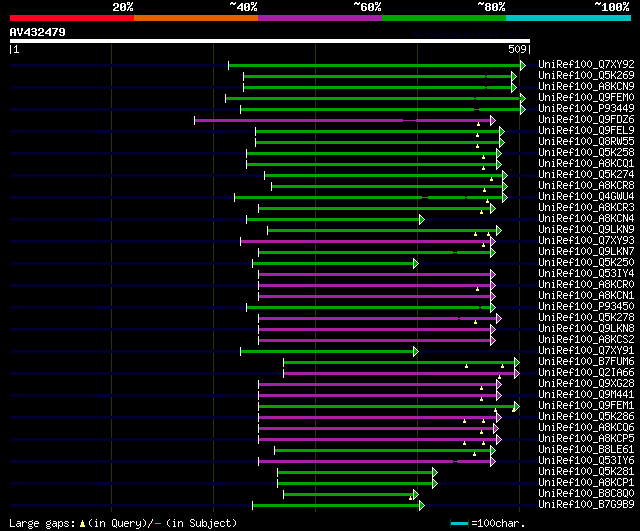Select the UniRef100_Q9XG28 label

pos(586,384)
